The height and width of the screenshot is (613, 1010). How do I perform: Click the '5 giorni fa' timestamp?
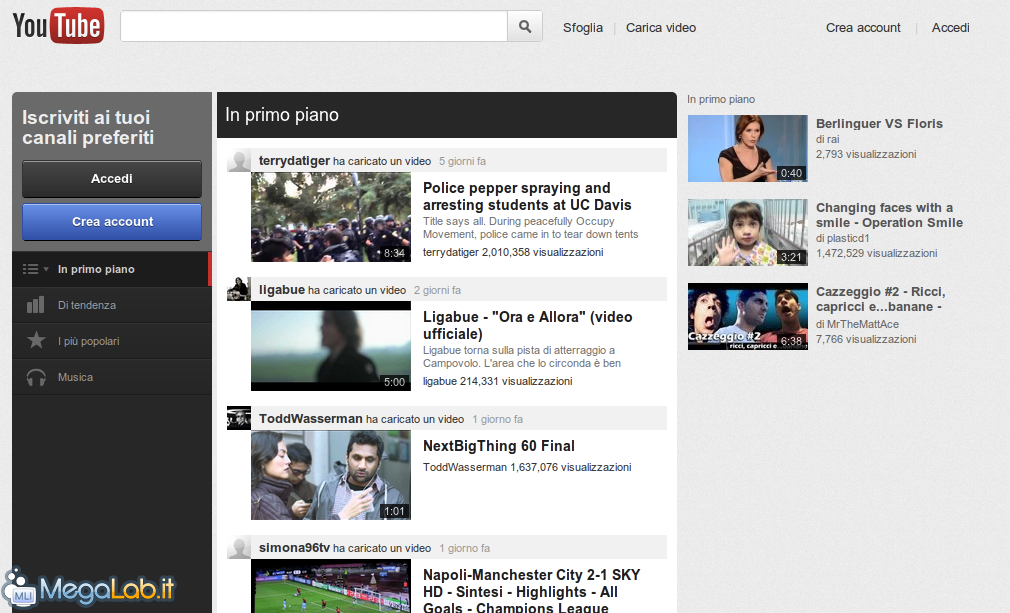pos(462,161)
